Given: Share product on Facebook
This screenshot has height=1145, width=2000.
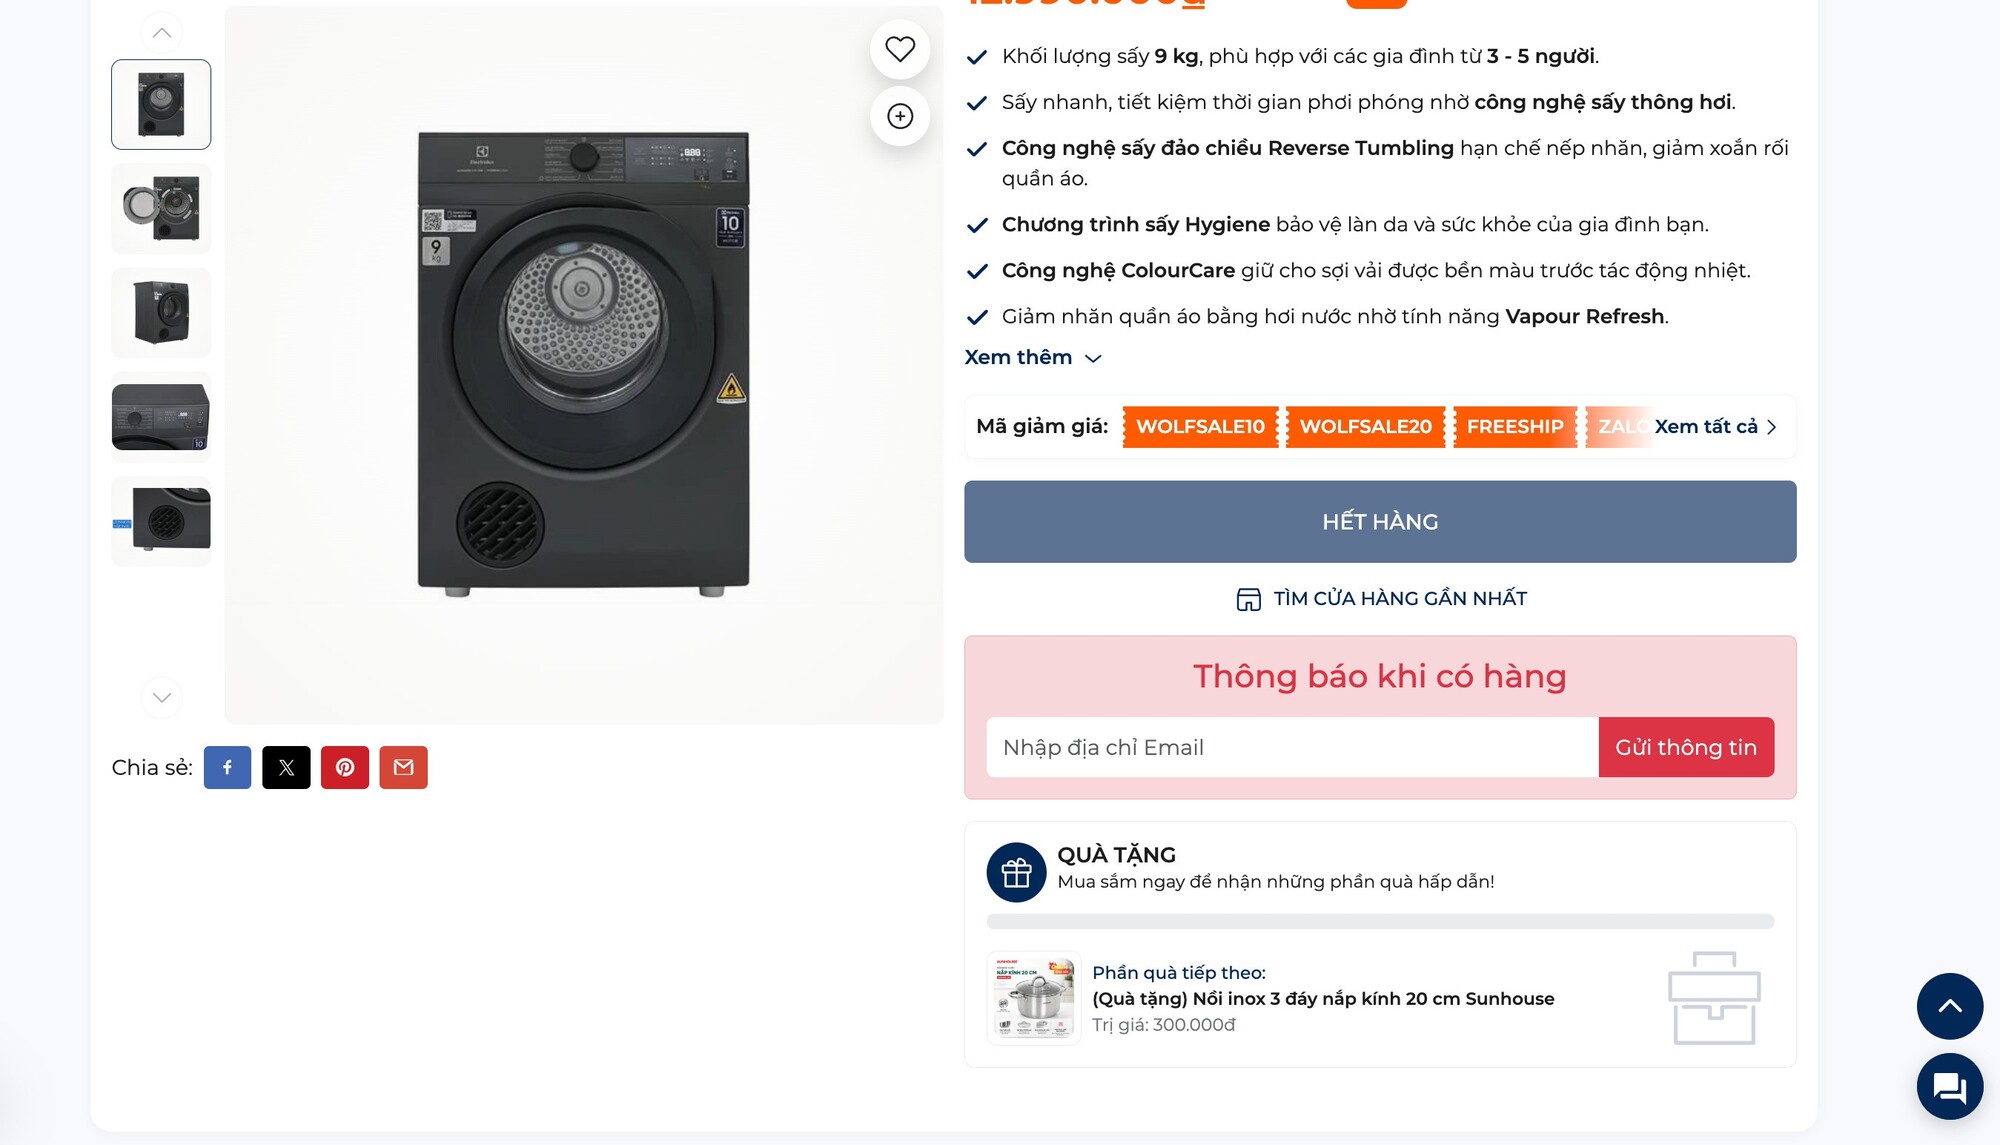Looking at the screenshot, I should click(x=227, y=767).
